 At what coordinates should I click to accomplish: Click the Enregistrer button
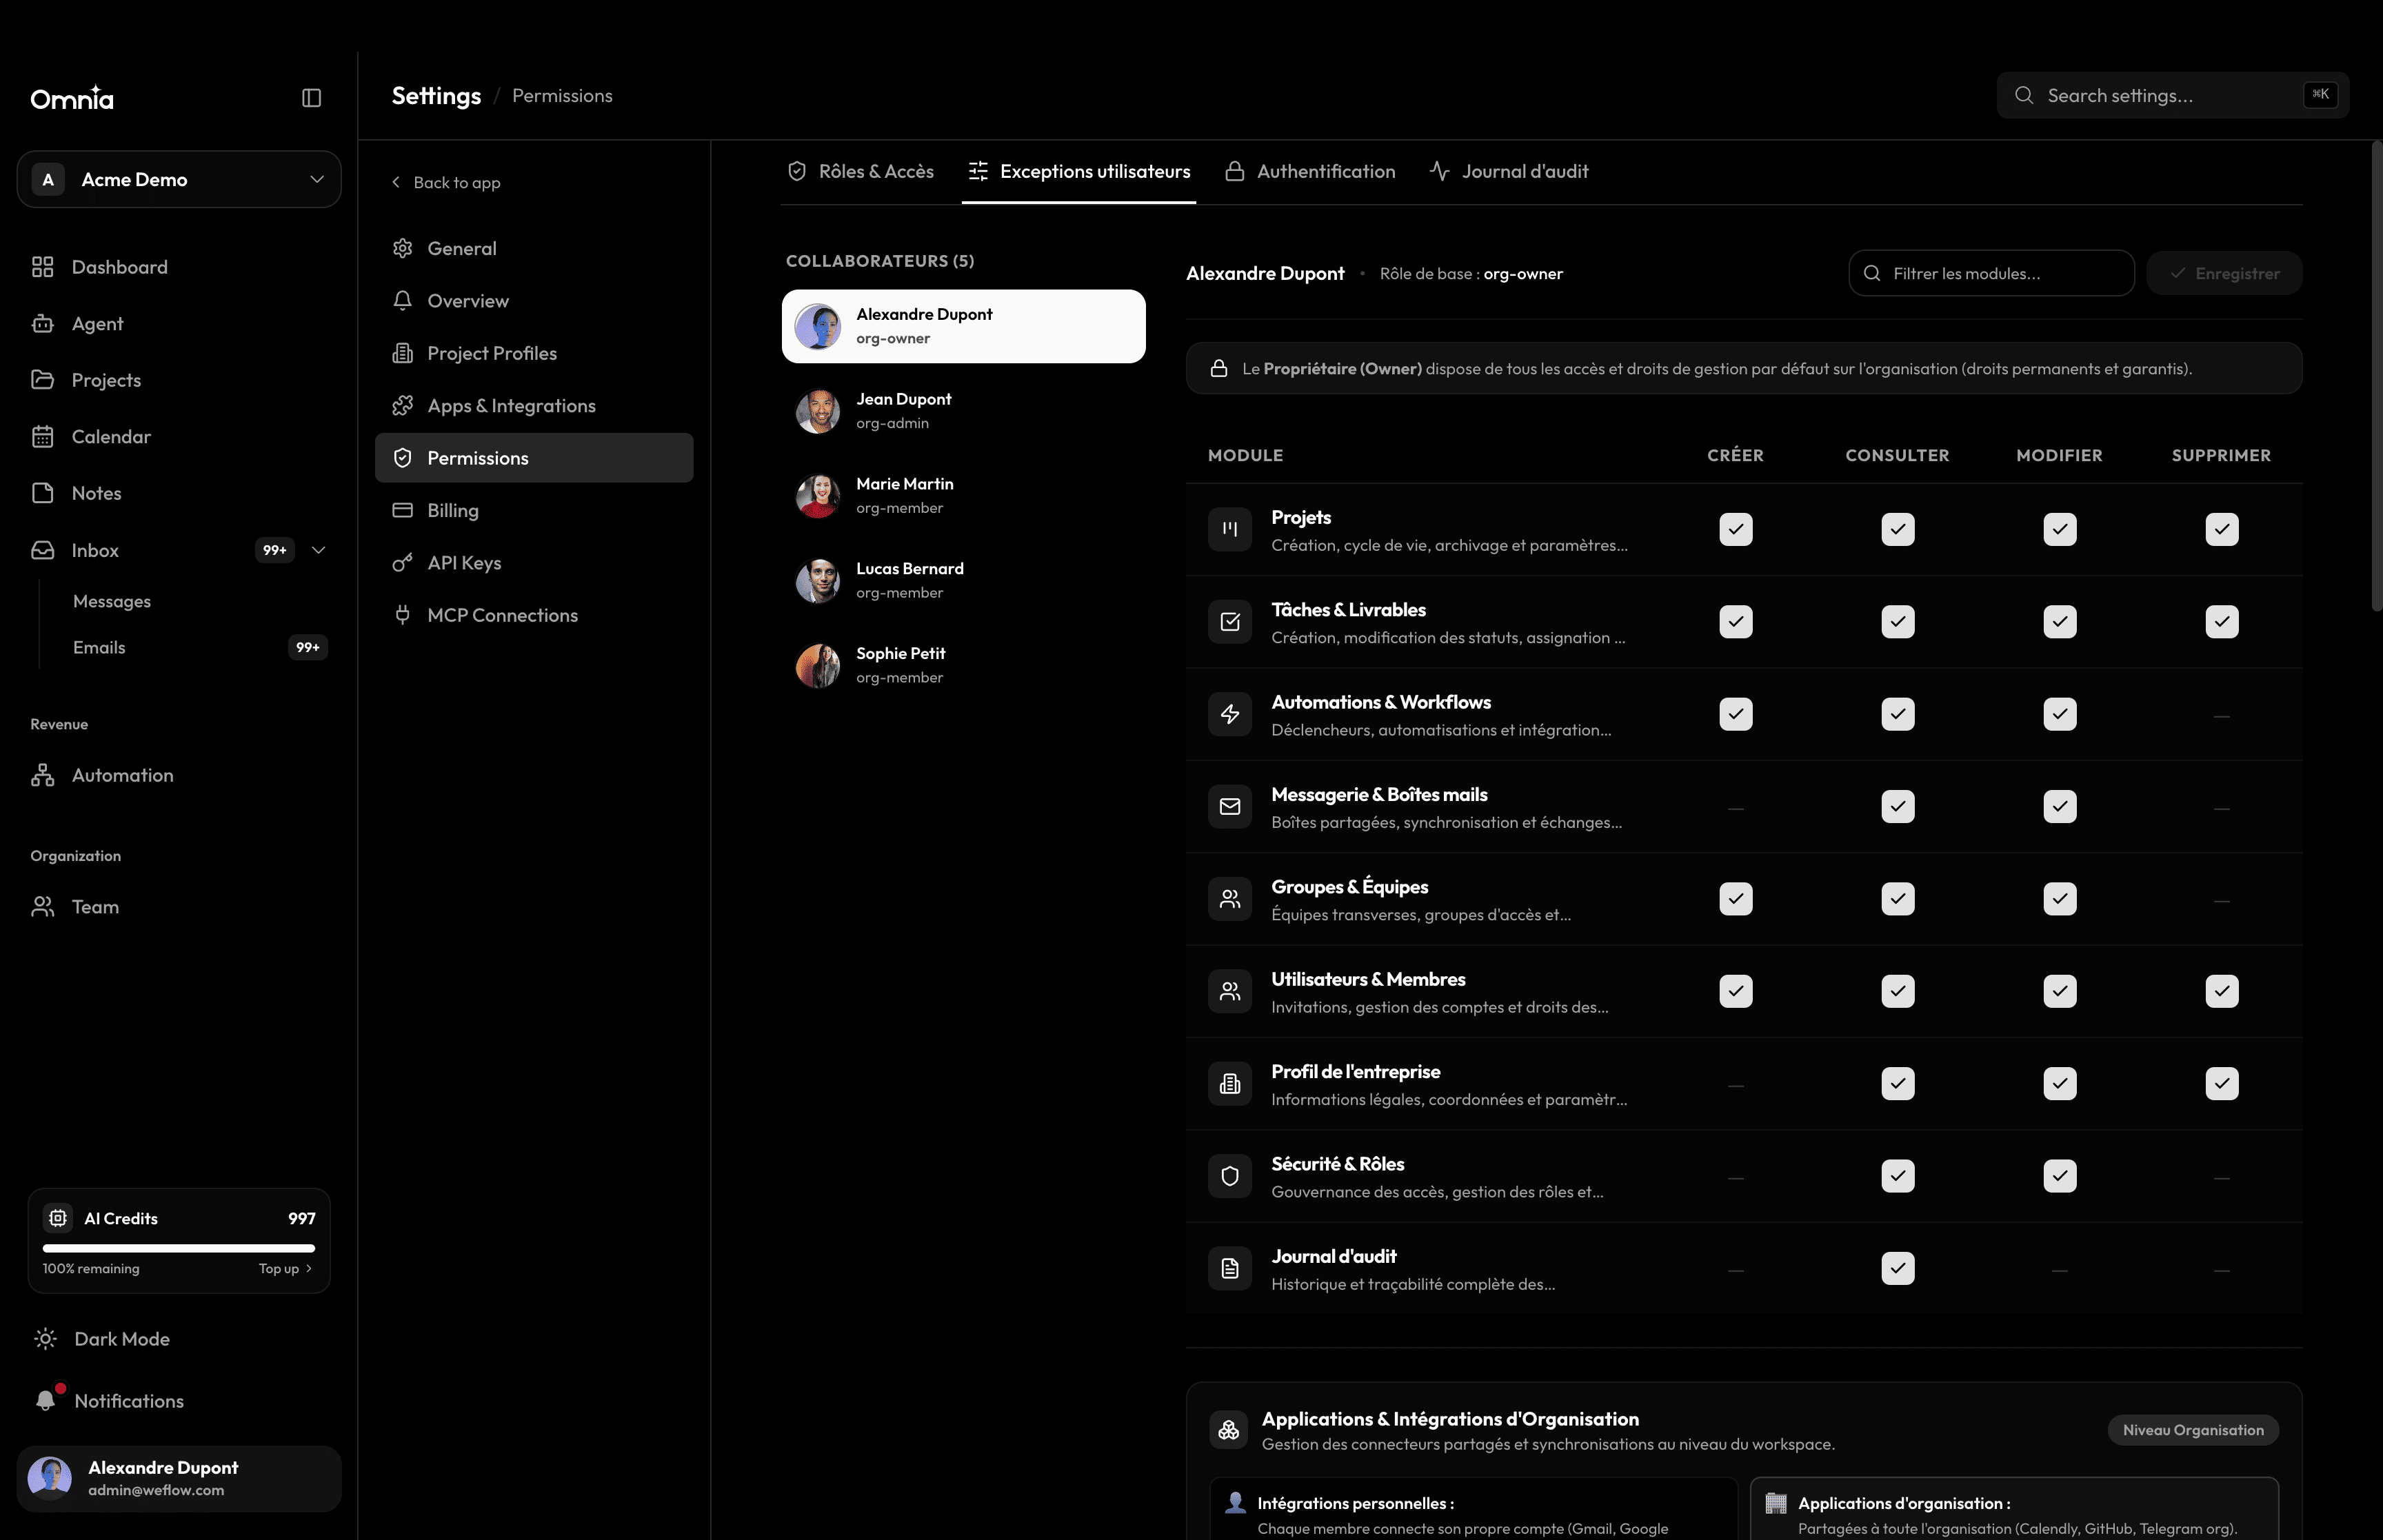pyautogui.click(x=2224, y=273)
